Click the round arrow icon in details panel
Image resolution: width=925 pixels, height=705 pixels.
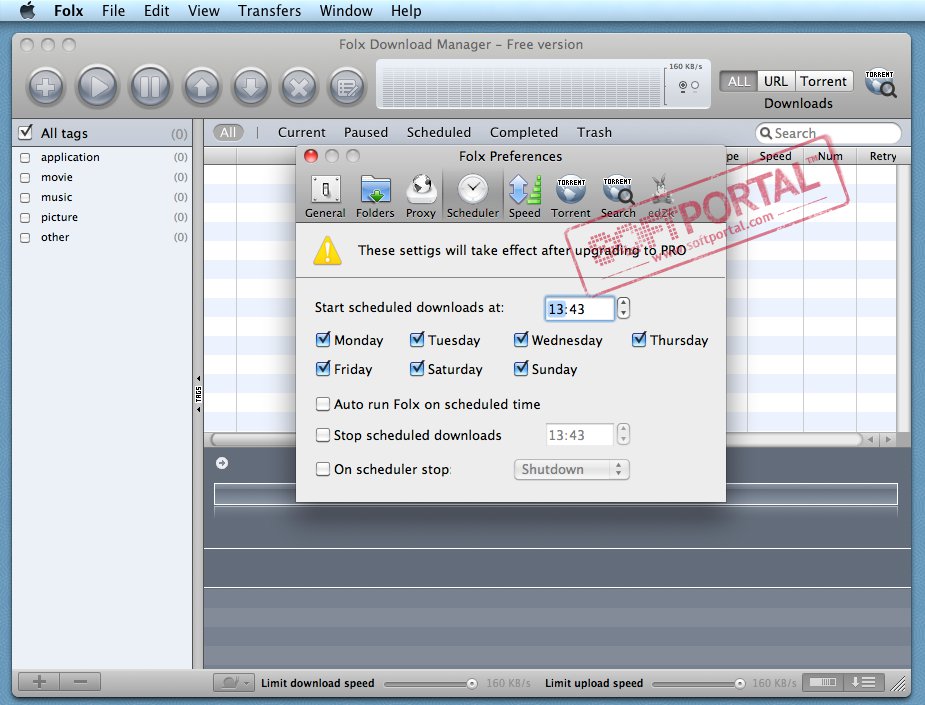[222, 463]
